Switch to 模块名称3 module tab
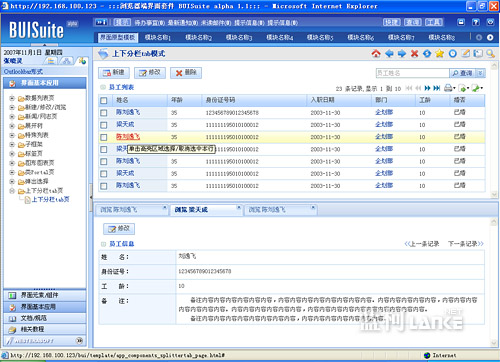 coord(239,37)
